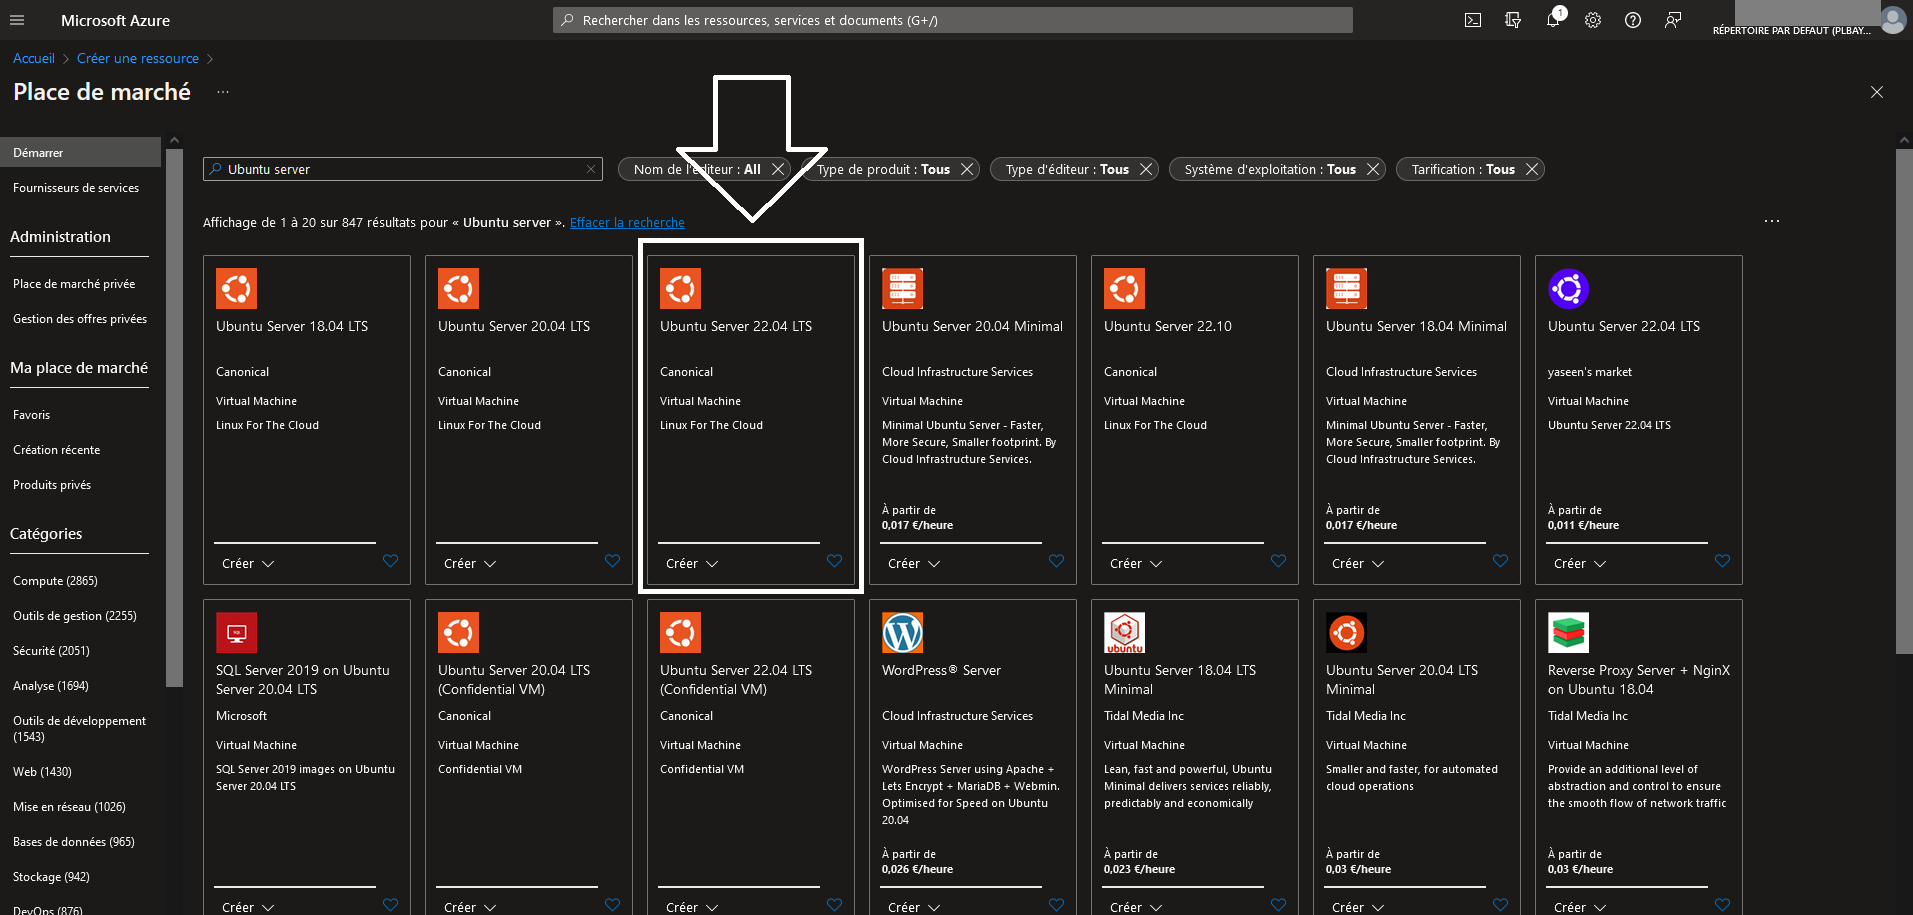Favorite Ubuntu Server 18.04 Minimal heart
This screenshot has width=1913, height=915.
pos(1501,561)
